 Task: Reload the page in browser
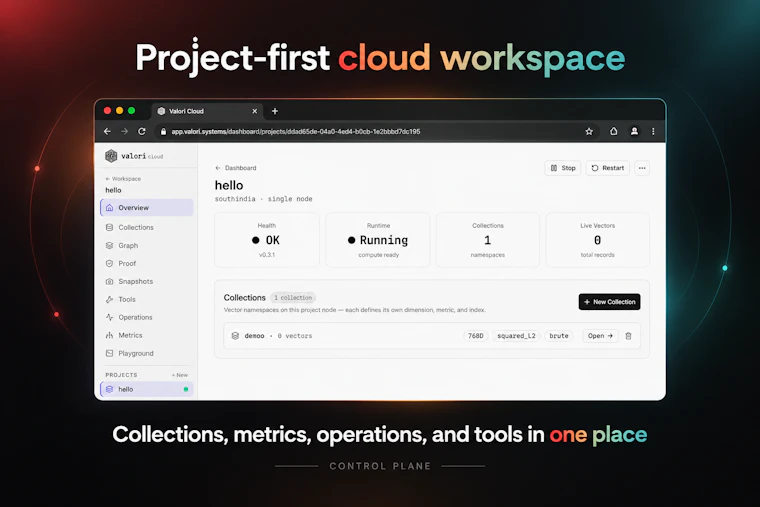point(142,131)
